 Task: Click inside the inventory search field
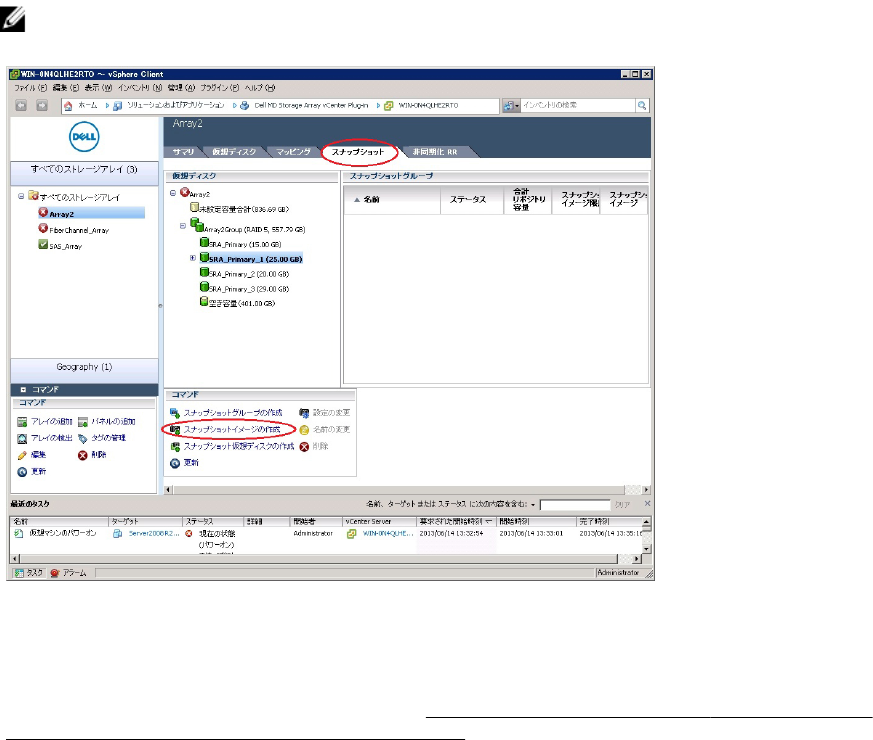coord(578,105)
